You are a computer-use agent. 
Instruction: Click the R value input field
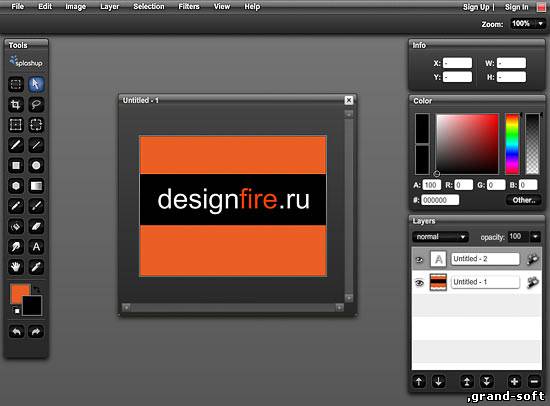tap(463, 185)
